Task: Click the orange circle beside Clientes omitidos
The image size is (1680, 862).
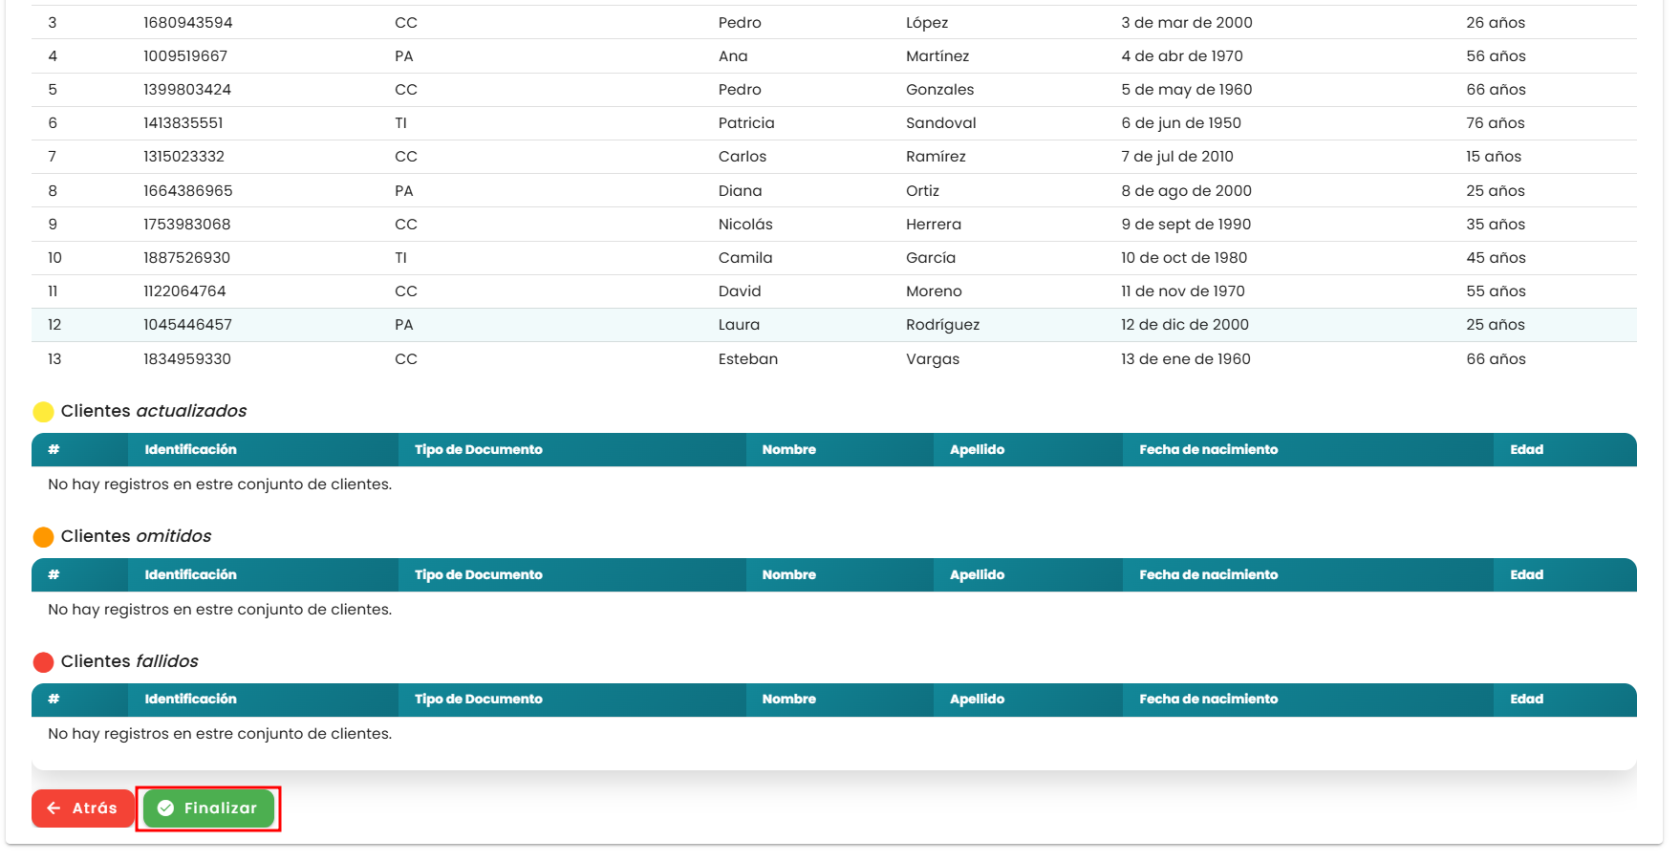Action: coord(43,537)
